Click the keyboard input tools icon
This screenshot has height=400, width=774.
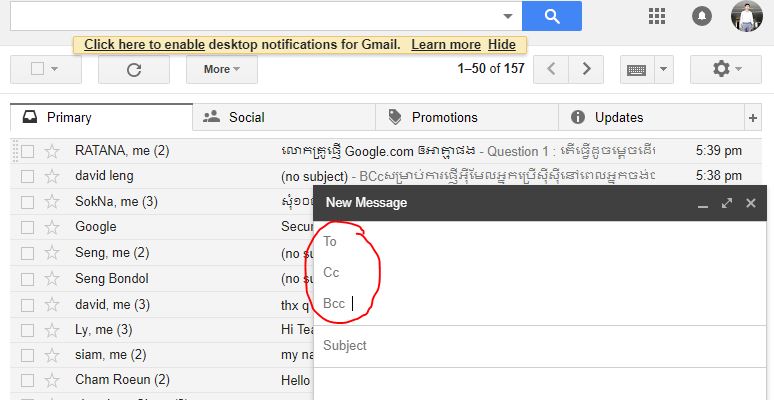[637, 69]
